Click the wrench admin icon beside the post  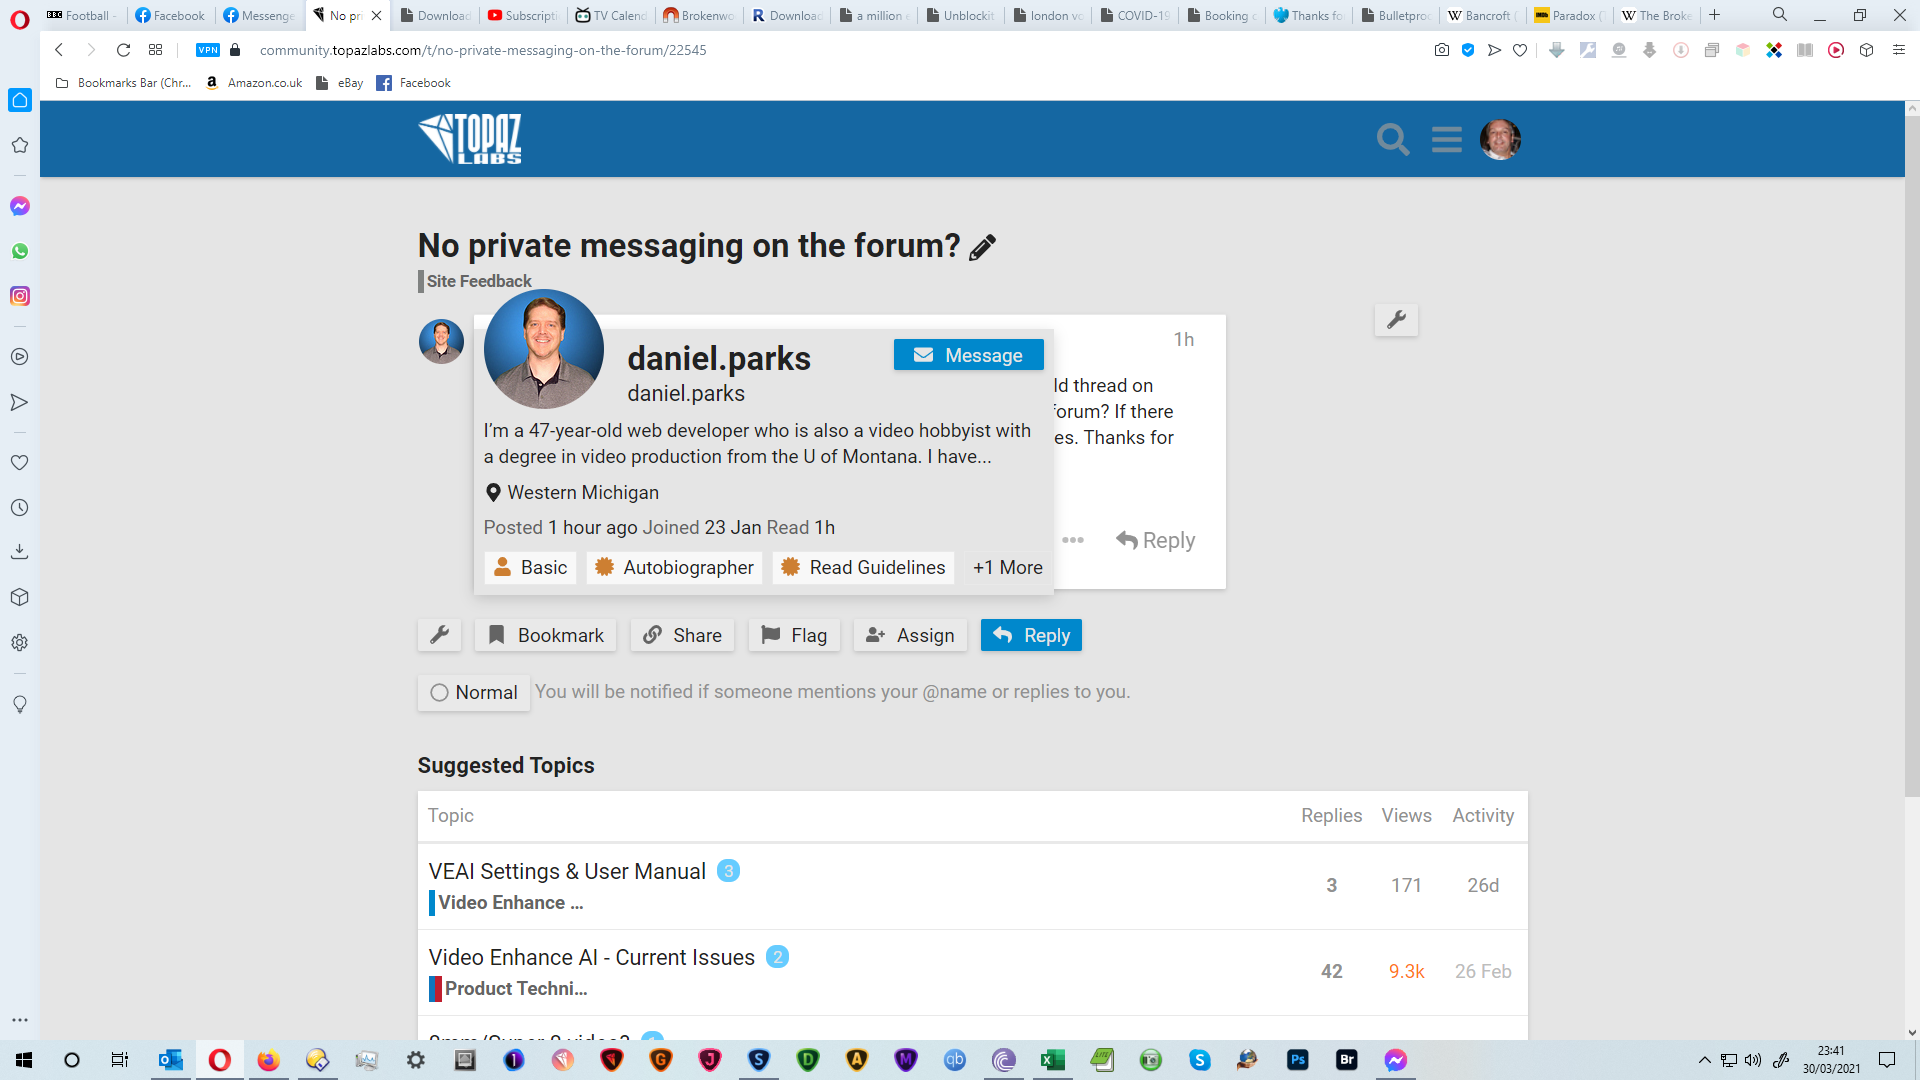1396,320
